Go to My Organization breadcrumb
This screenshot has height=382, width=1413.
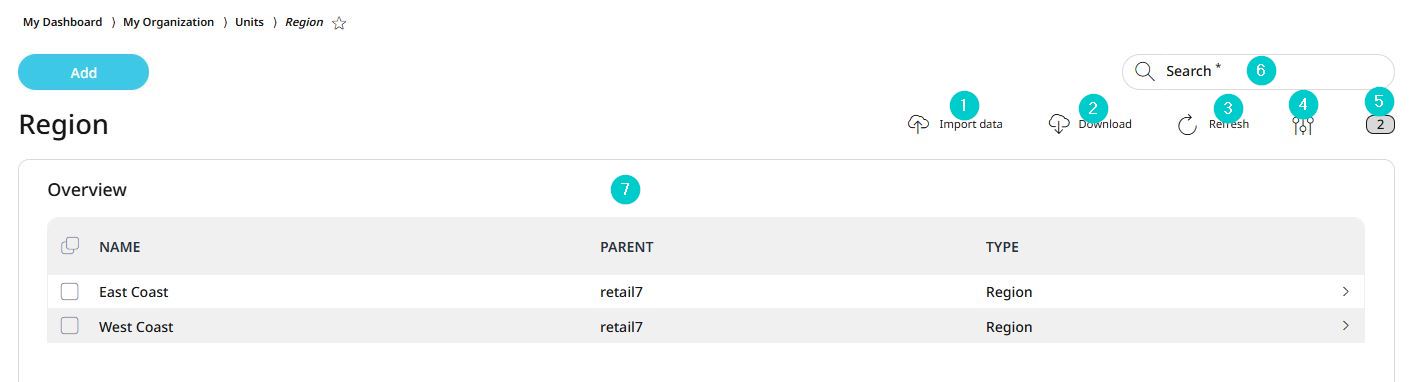coord(168,22)
